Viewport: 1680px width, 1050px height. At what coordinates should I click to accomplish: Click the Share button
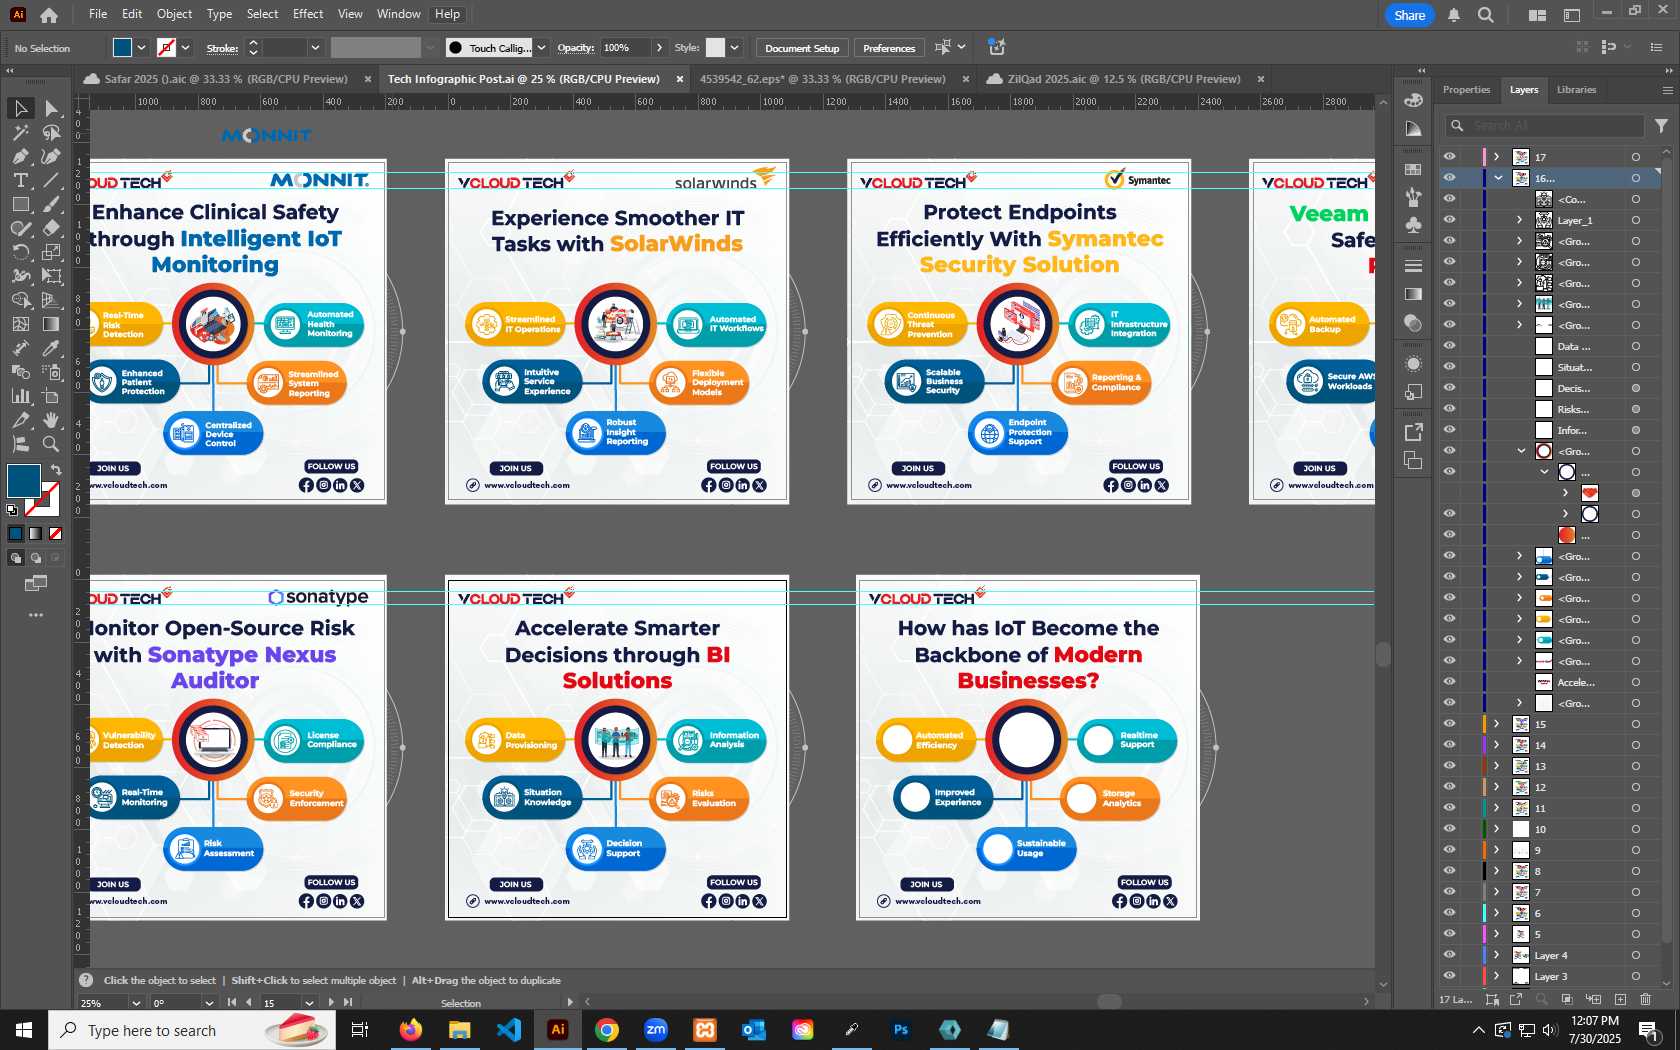(x=1409, y=15)
